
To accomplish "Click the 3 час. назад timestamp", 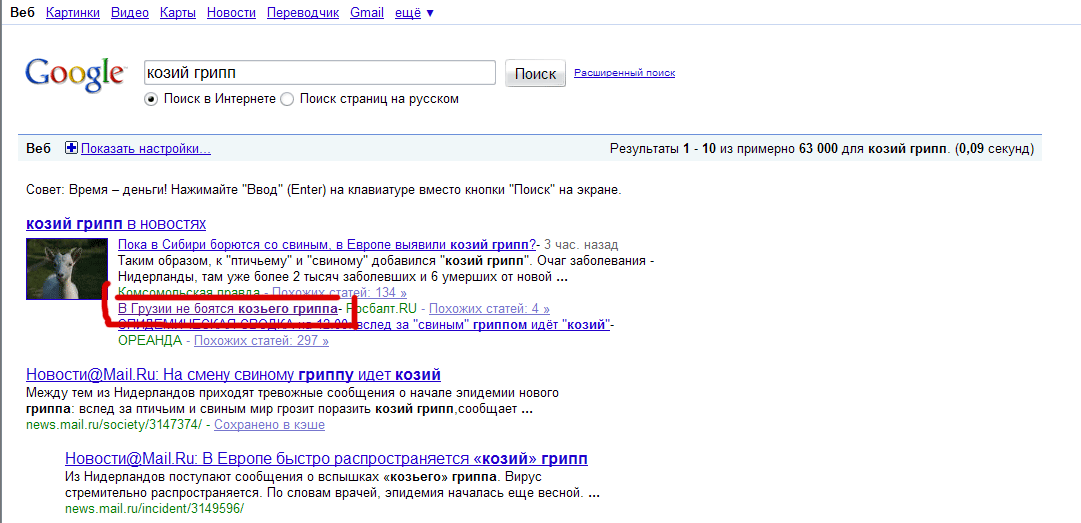I will click(581, 245).
